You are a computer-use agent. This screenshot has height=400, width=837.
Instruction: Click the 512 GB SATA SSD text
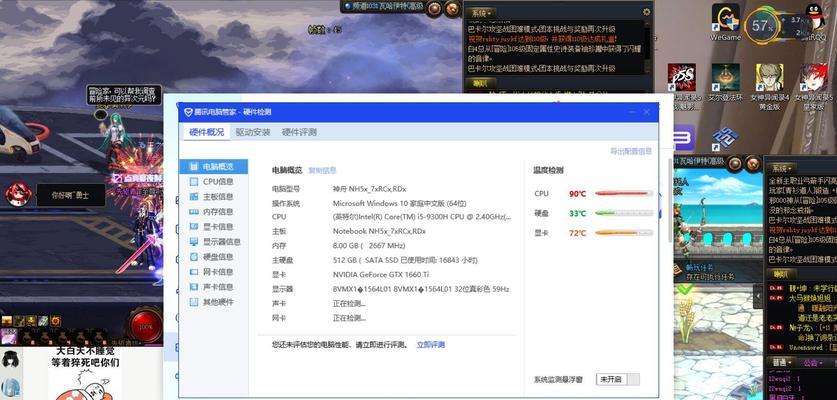(x=405, y=260)
